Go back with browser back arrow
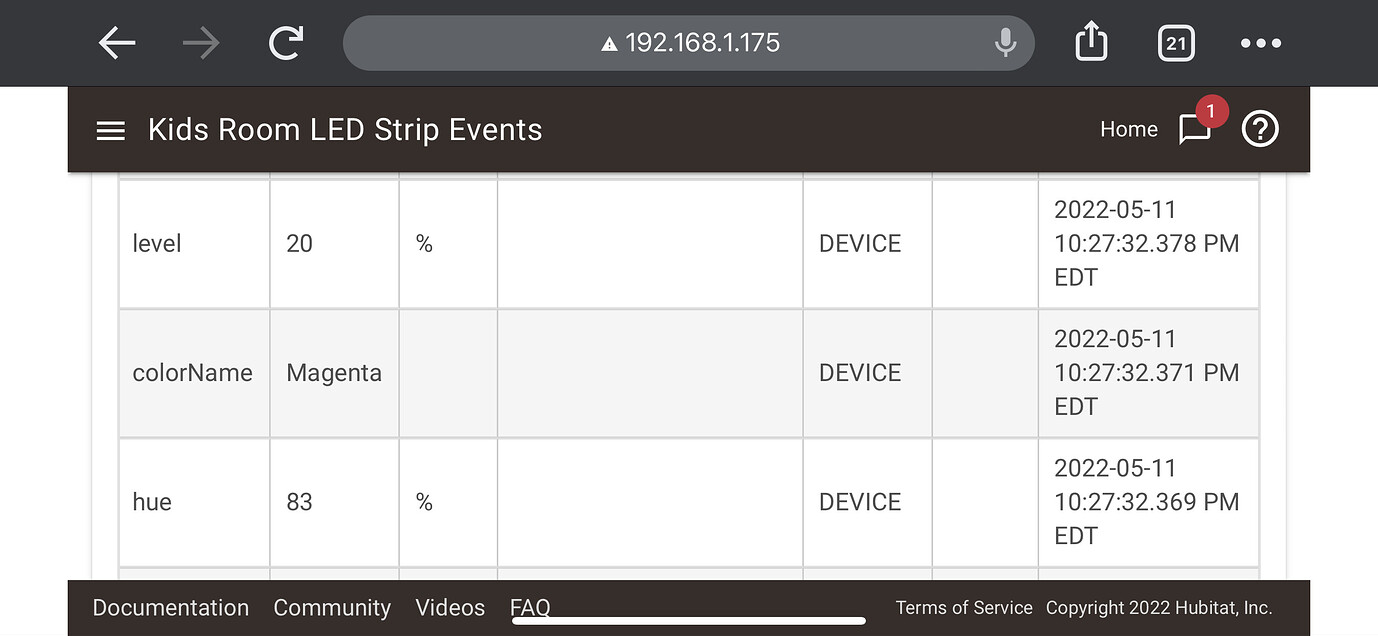1378x636 pixels. (117, 43)
